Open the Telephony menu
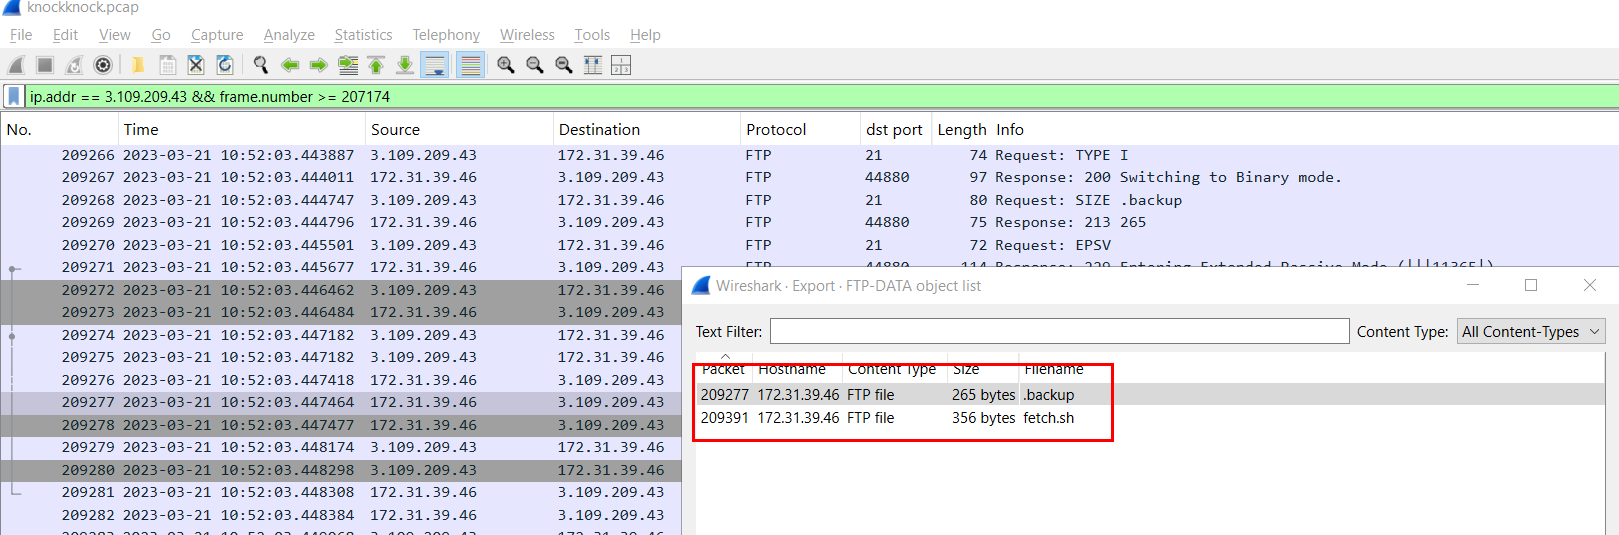Screen dimensions: 1619x535 (x=446, y=35)
